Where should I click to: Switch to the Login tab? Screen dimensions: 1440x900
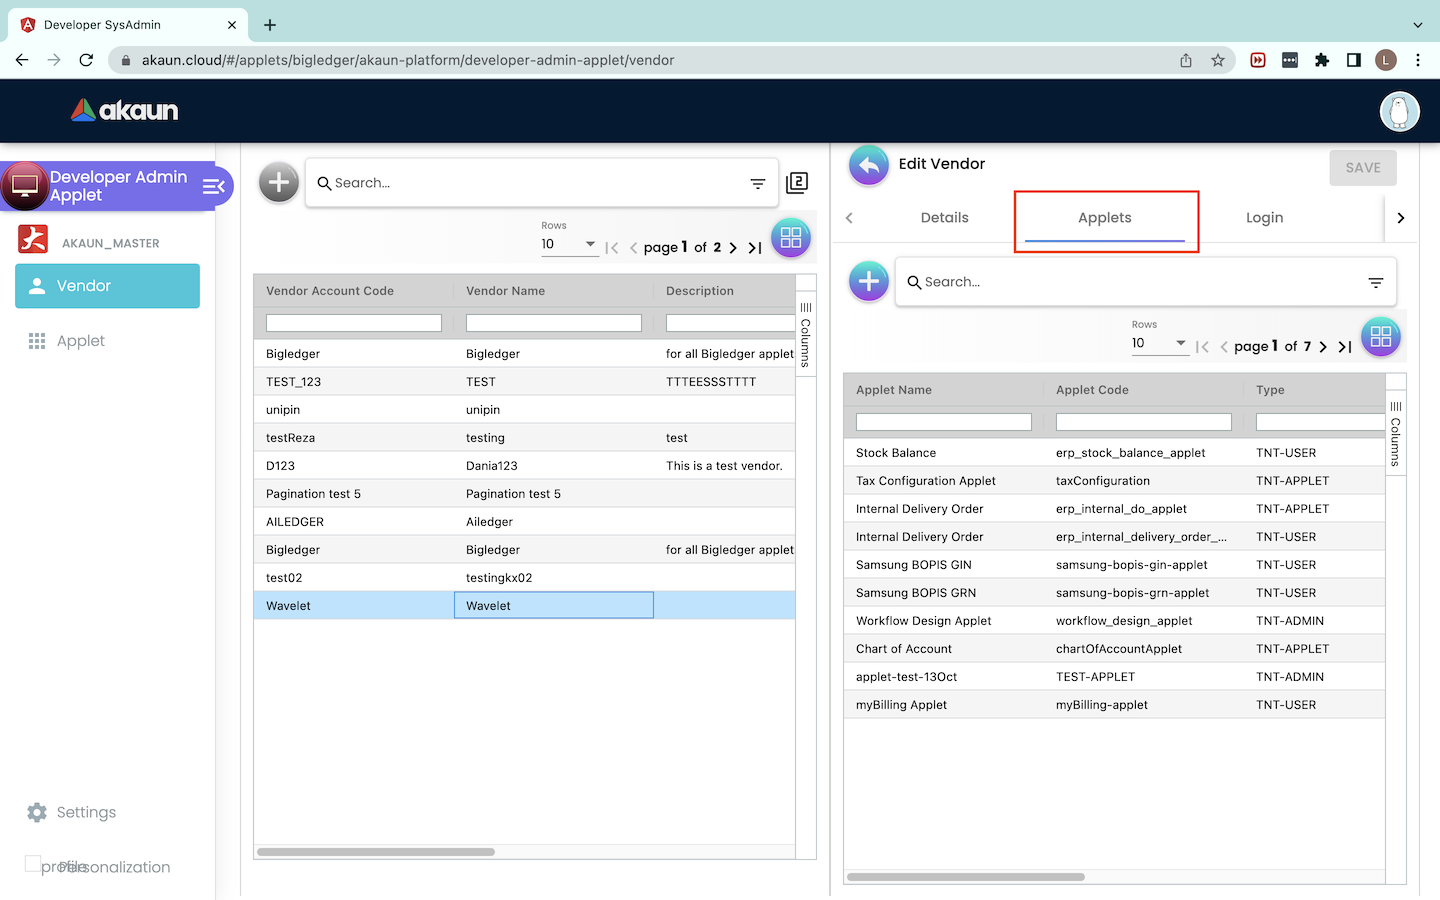pos(1264,218)
